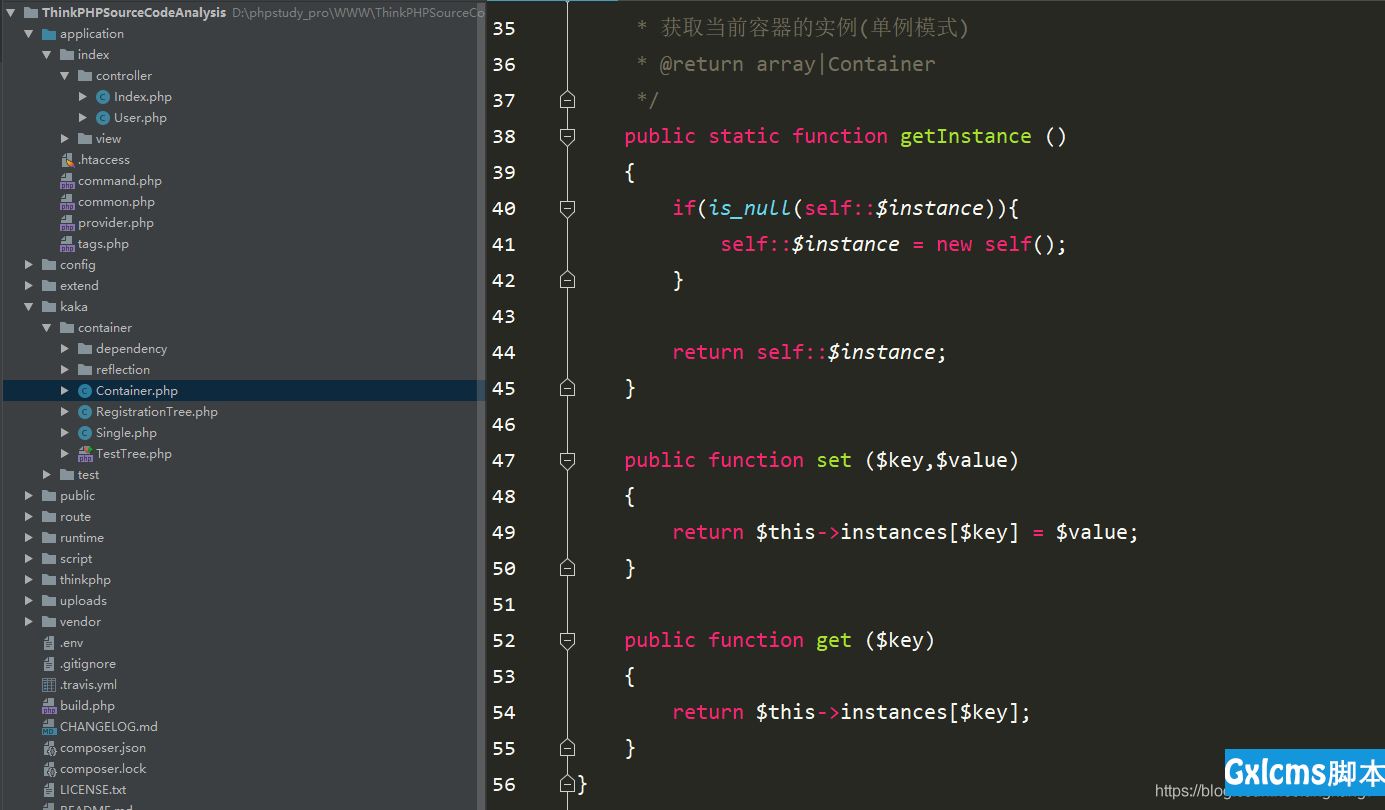Click the Single.php class icon
Viewport: 1385px width, 810px height.
click(x=85, y=433)
